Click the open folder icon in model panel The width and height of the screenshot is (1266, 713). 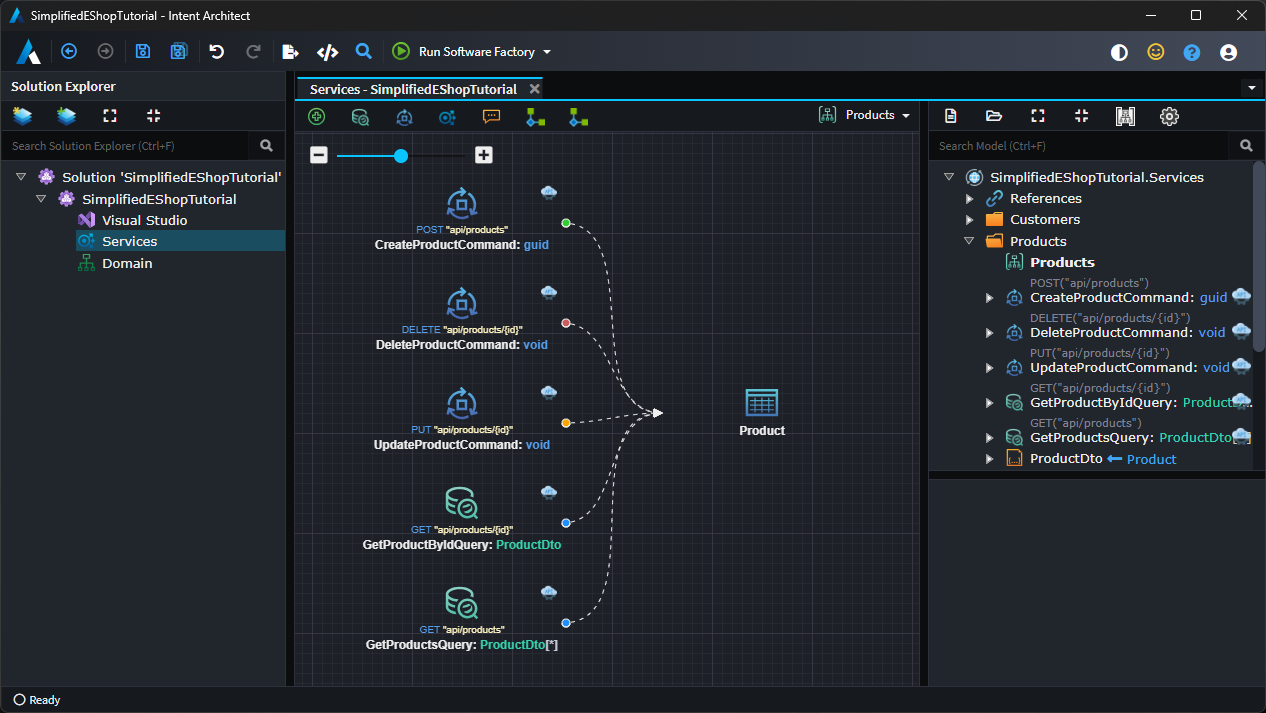(994, 116)
